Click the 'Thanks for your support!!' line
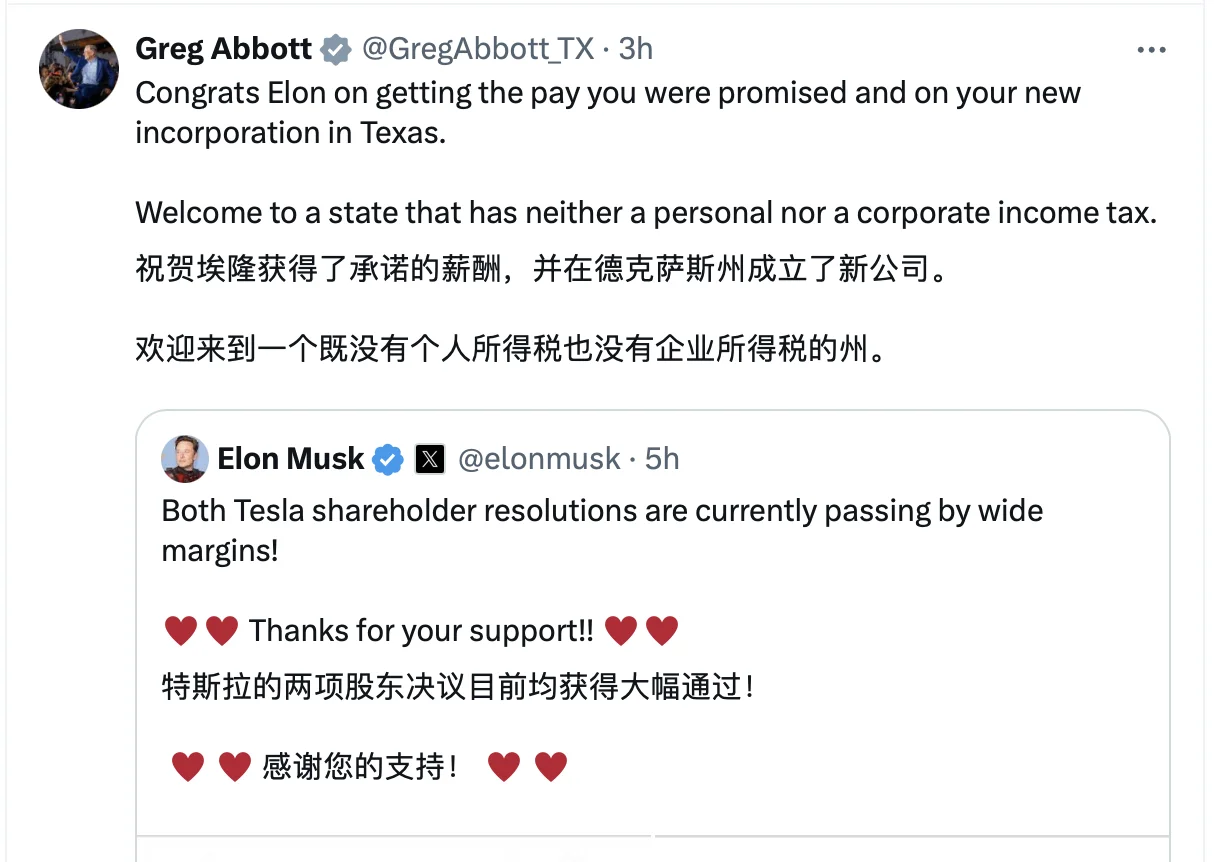Image resolution: width=1214 pixels, height=862 pixels. click(420, 631)
